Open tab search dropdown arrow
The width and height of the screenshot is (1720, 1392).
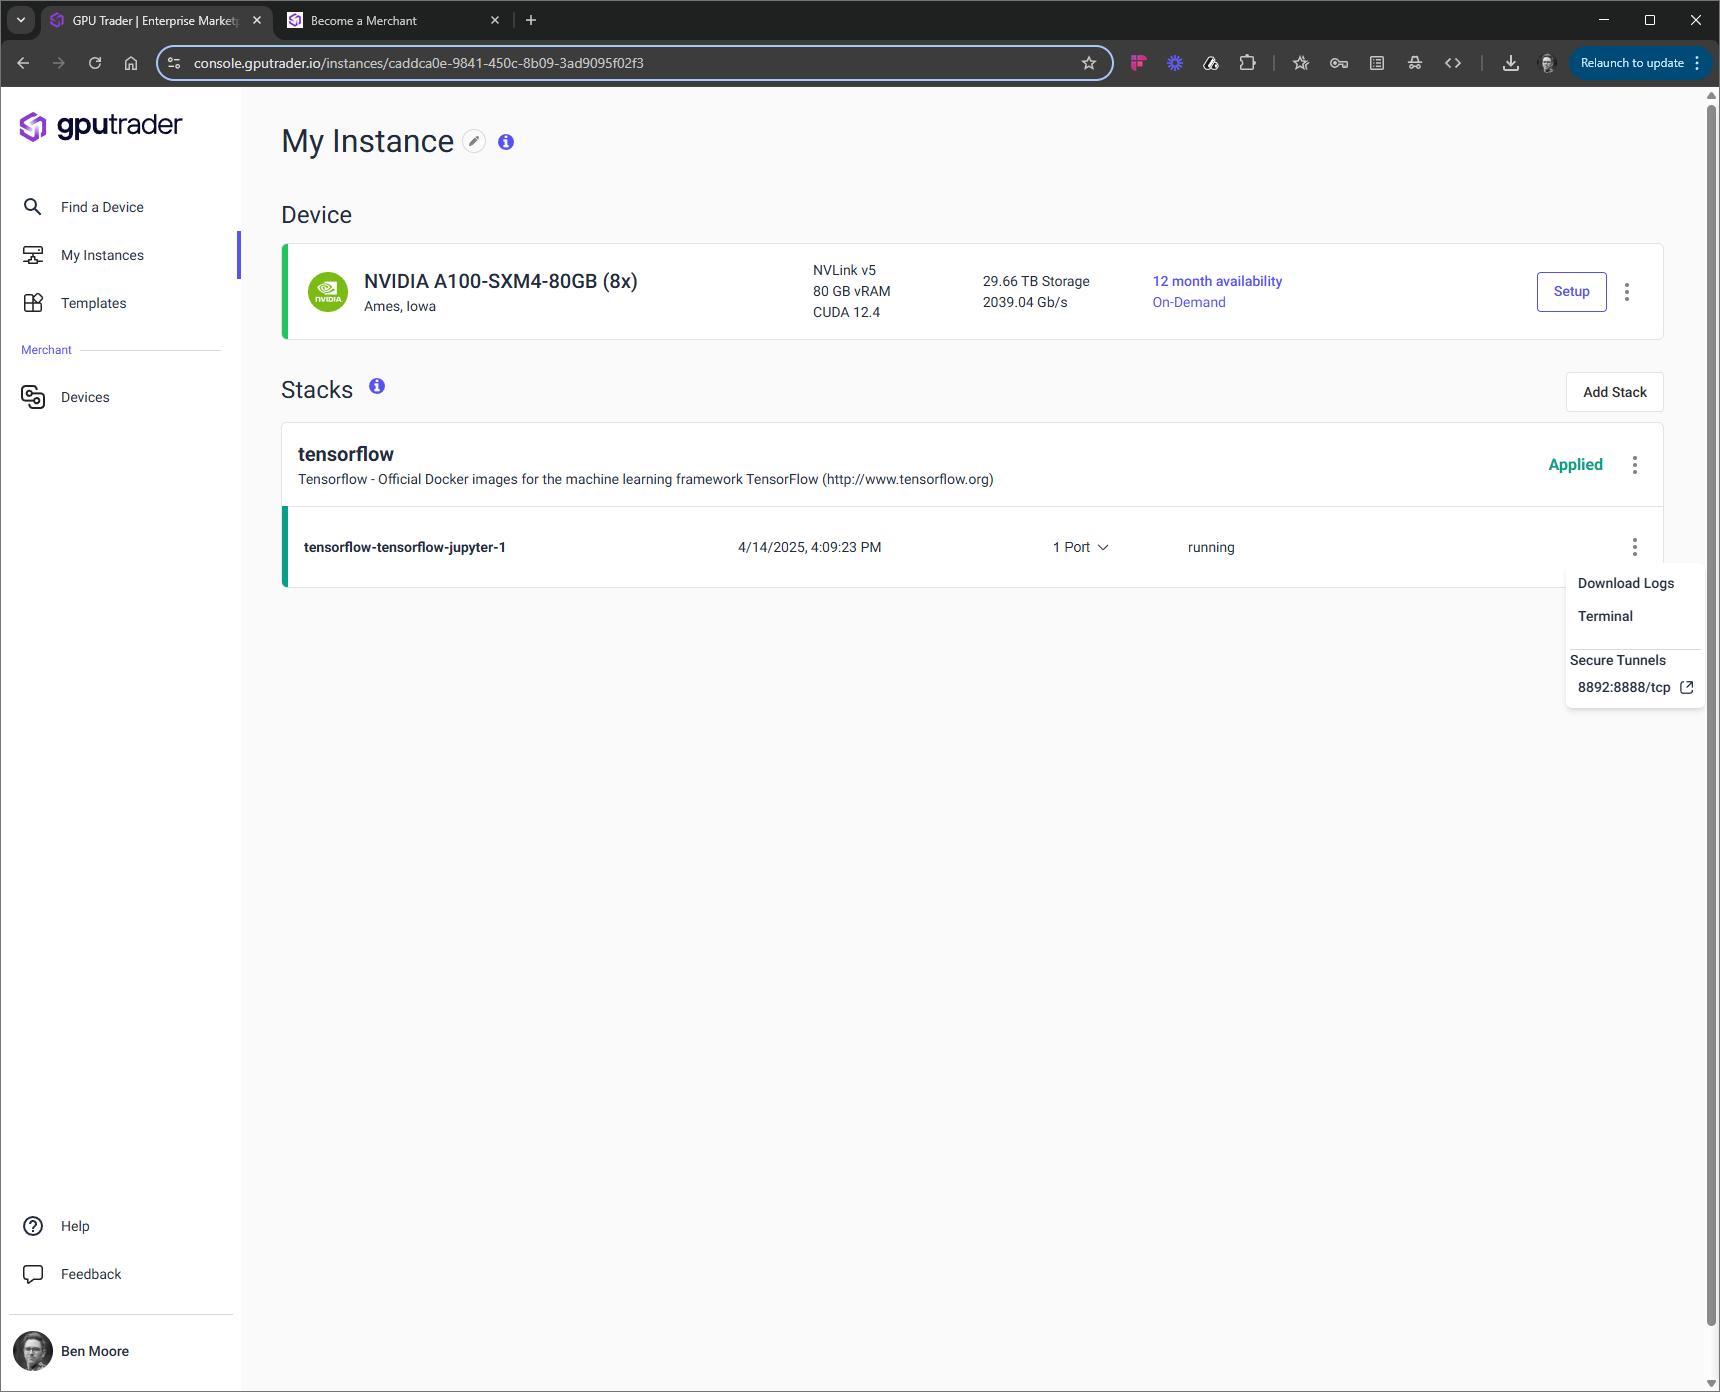click(x=21, y=20)
